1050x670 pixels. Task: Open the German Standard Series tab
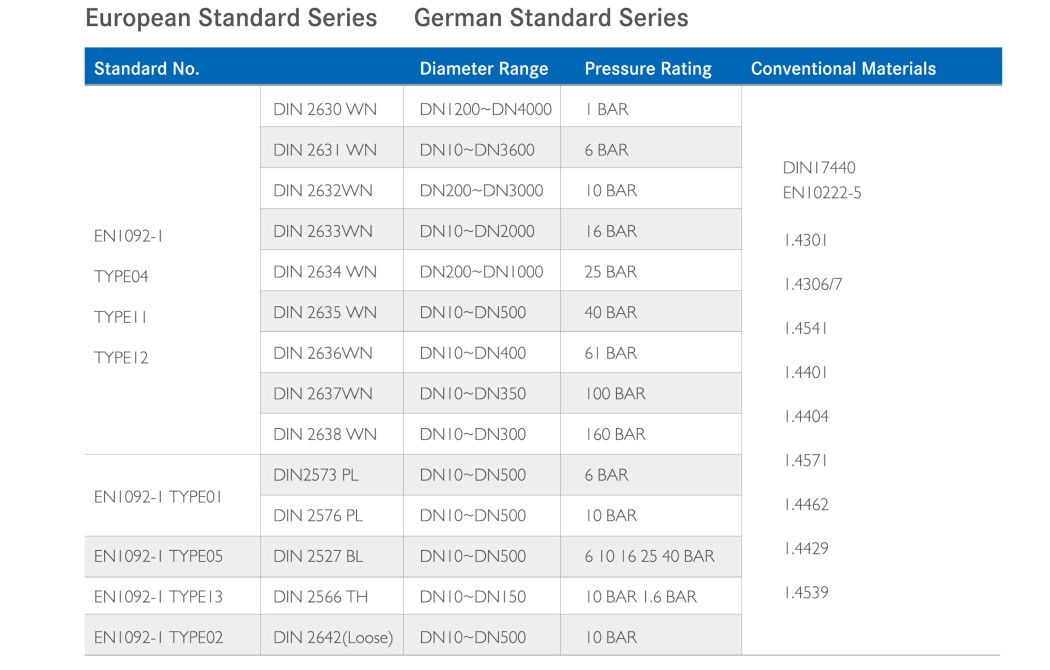pyautogui.click(x=551, y=18)
